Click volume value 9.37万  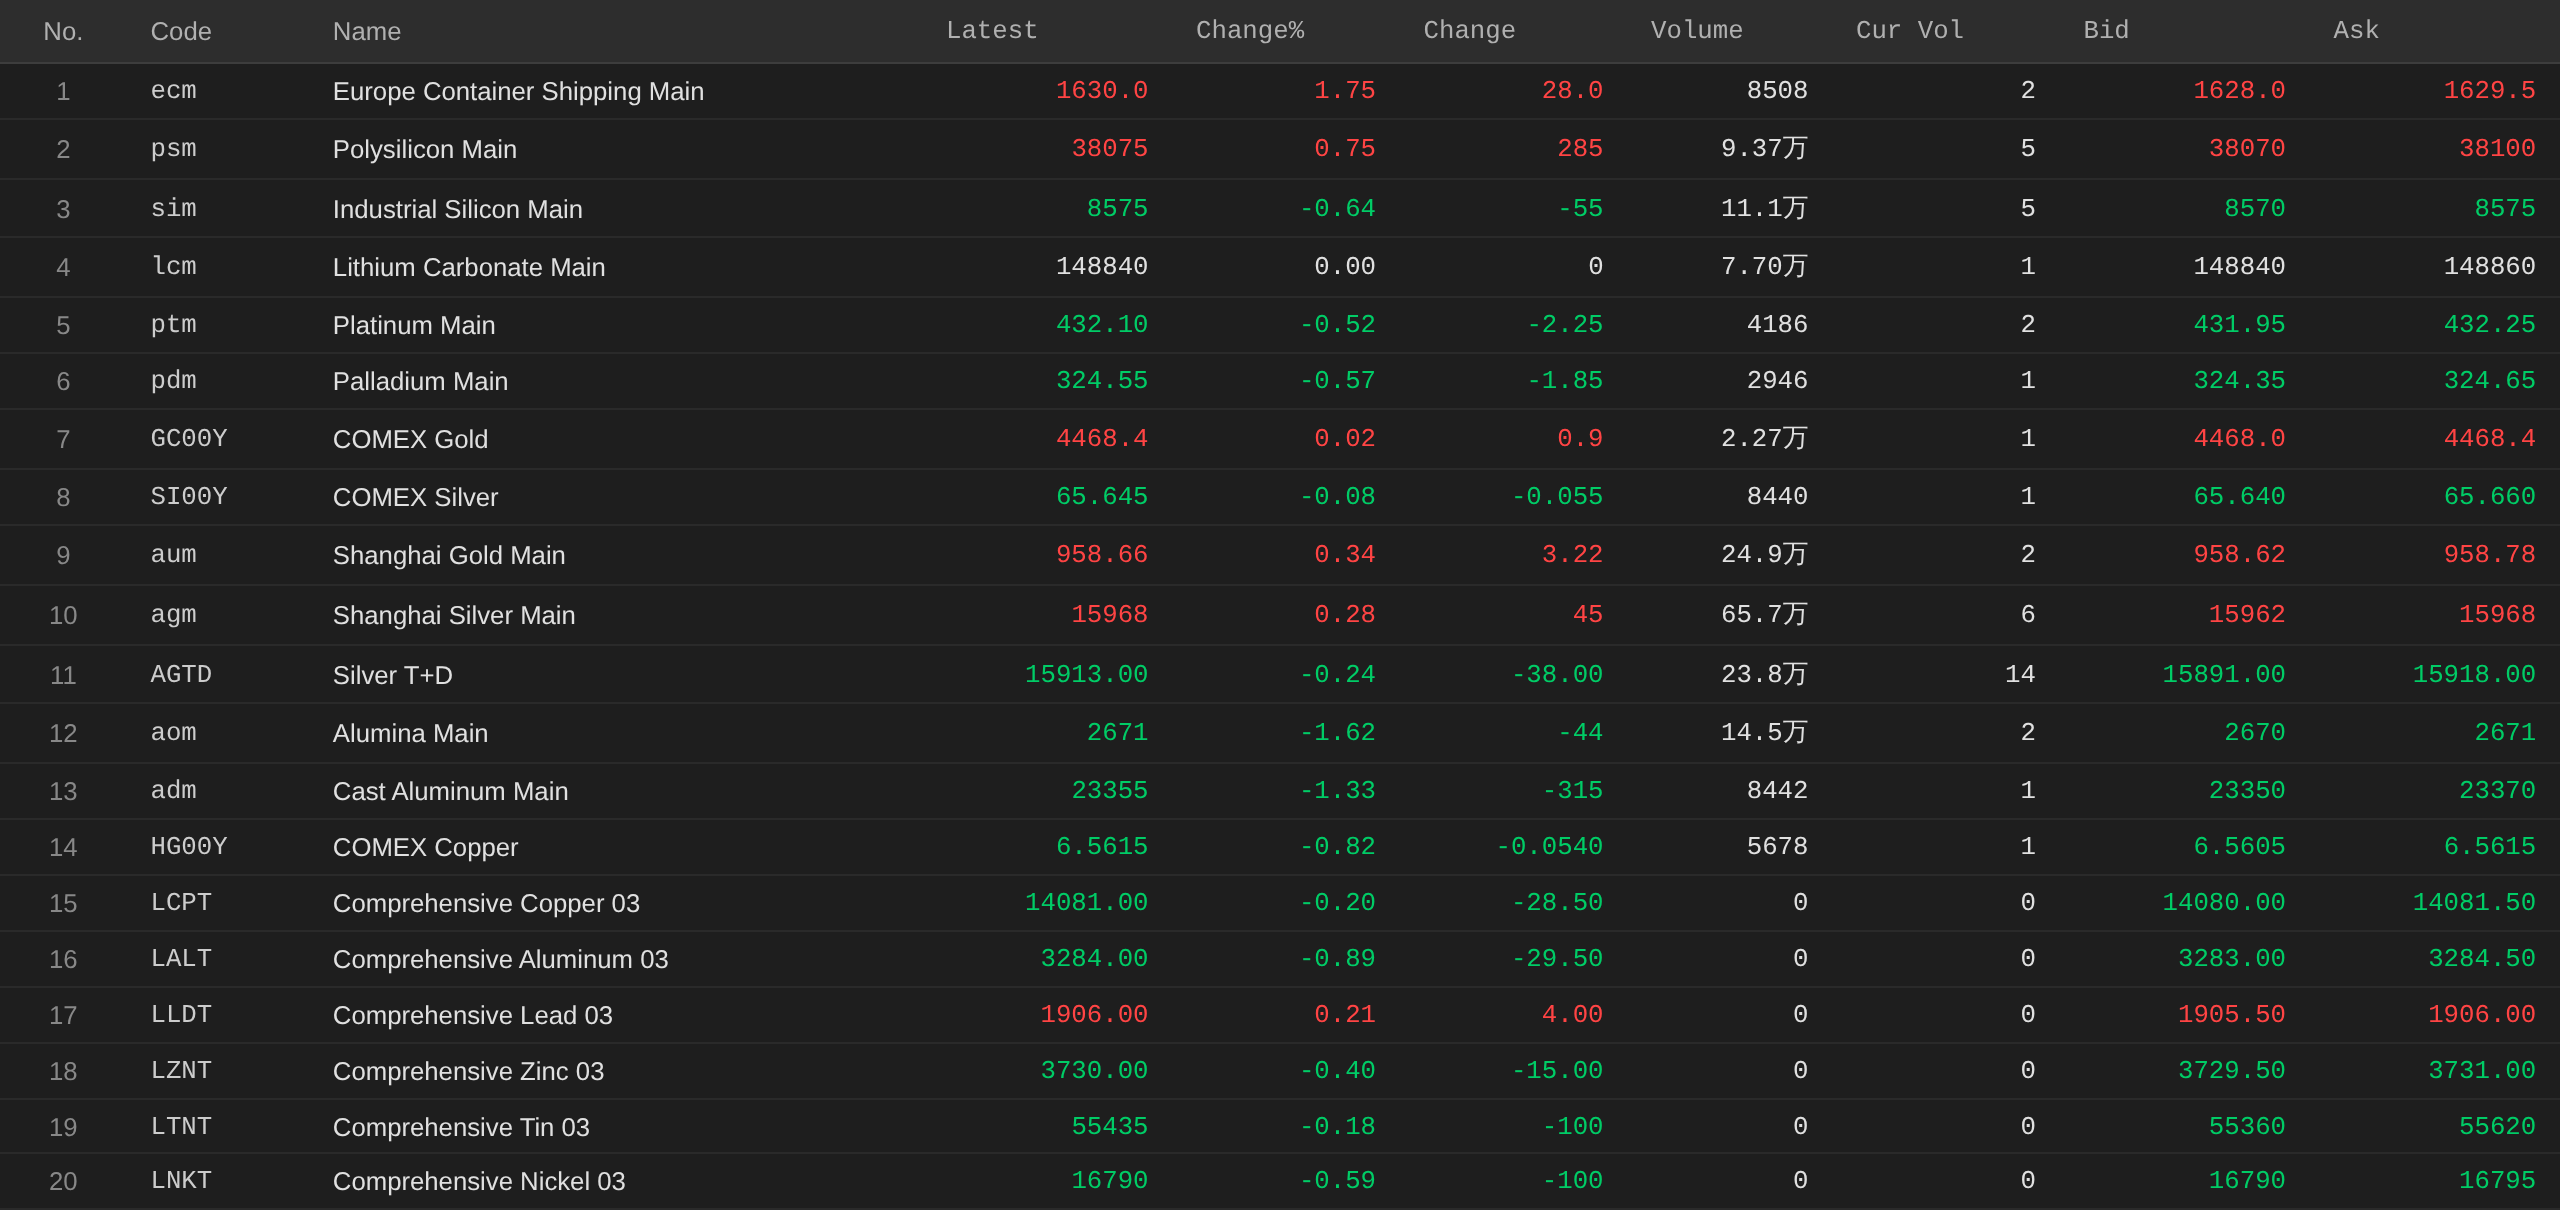click(x=1764, y=149)
